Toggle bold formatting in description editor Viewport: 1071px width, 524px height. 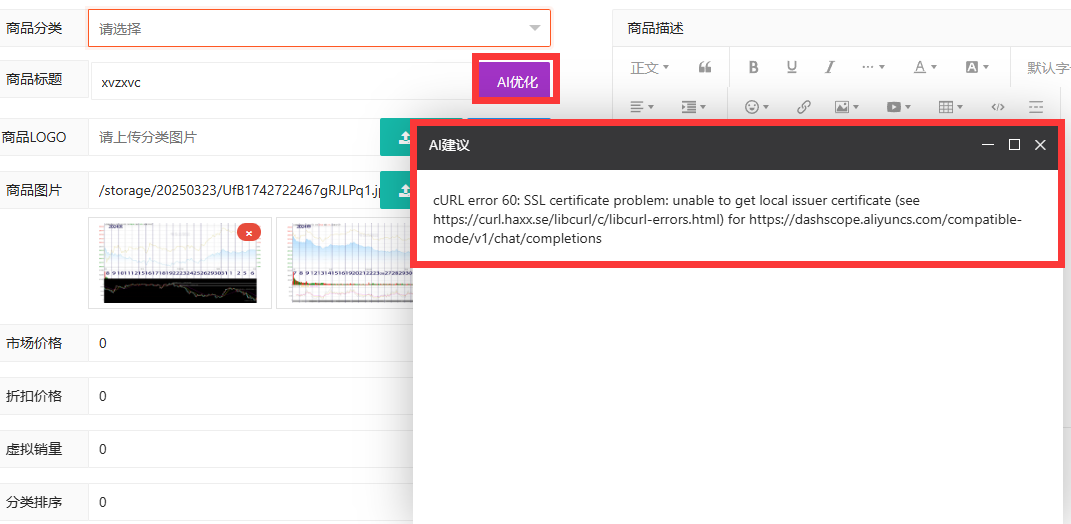(x=753, y=67)
